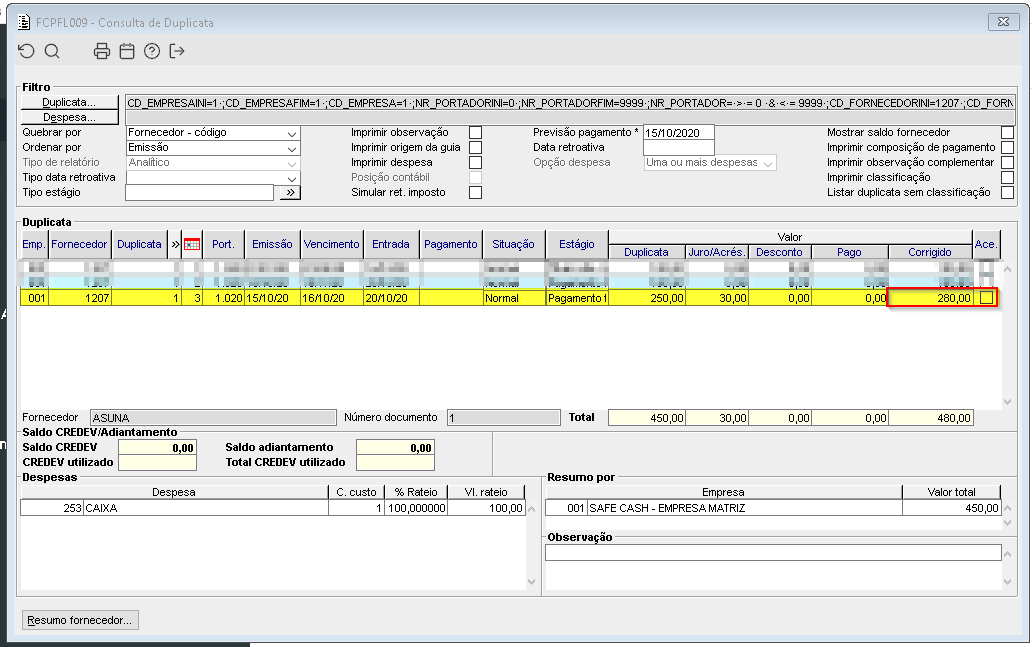Click the red calendar column header icon
Viewport: 1032px width, 647px height.
[192, 243]
